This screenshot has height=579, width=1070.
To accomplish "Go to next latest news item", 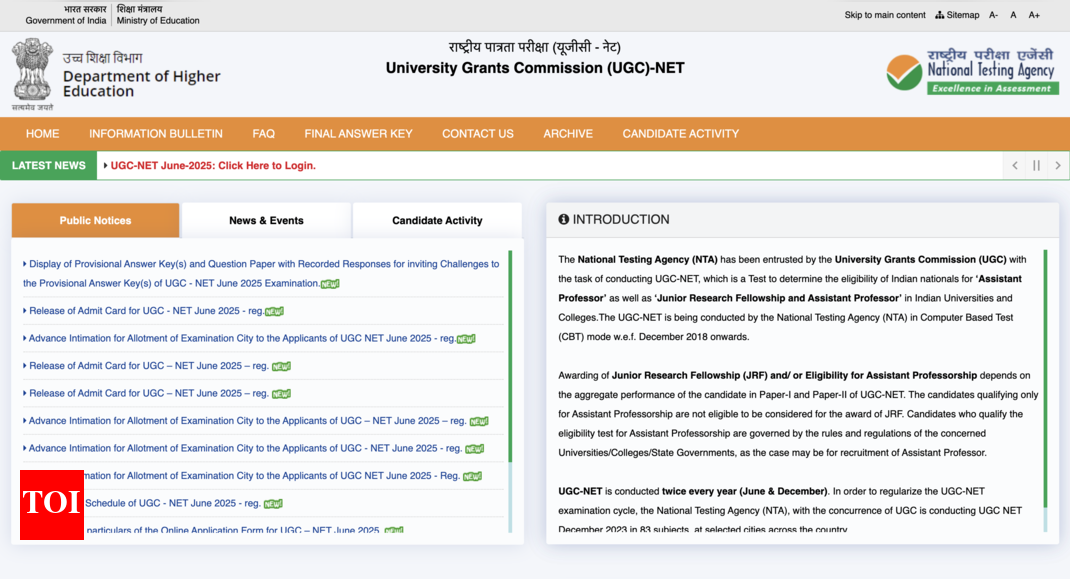I will click(x=1058, y=165).
